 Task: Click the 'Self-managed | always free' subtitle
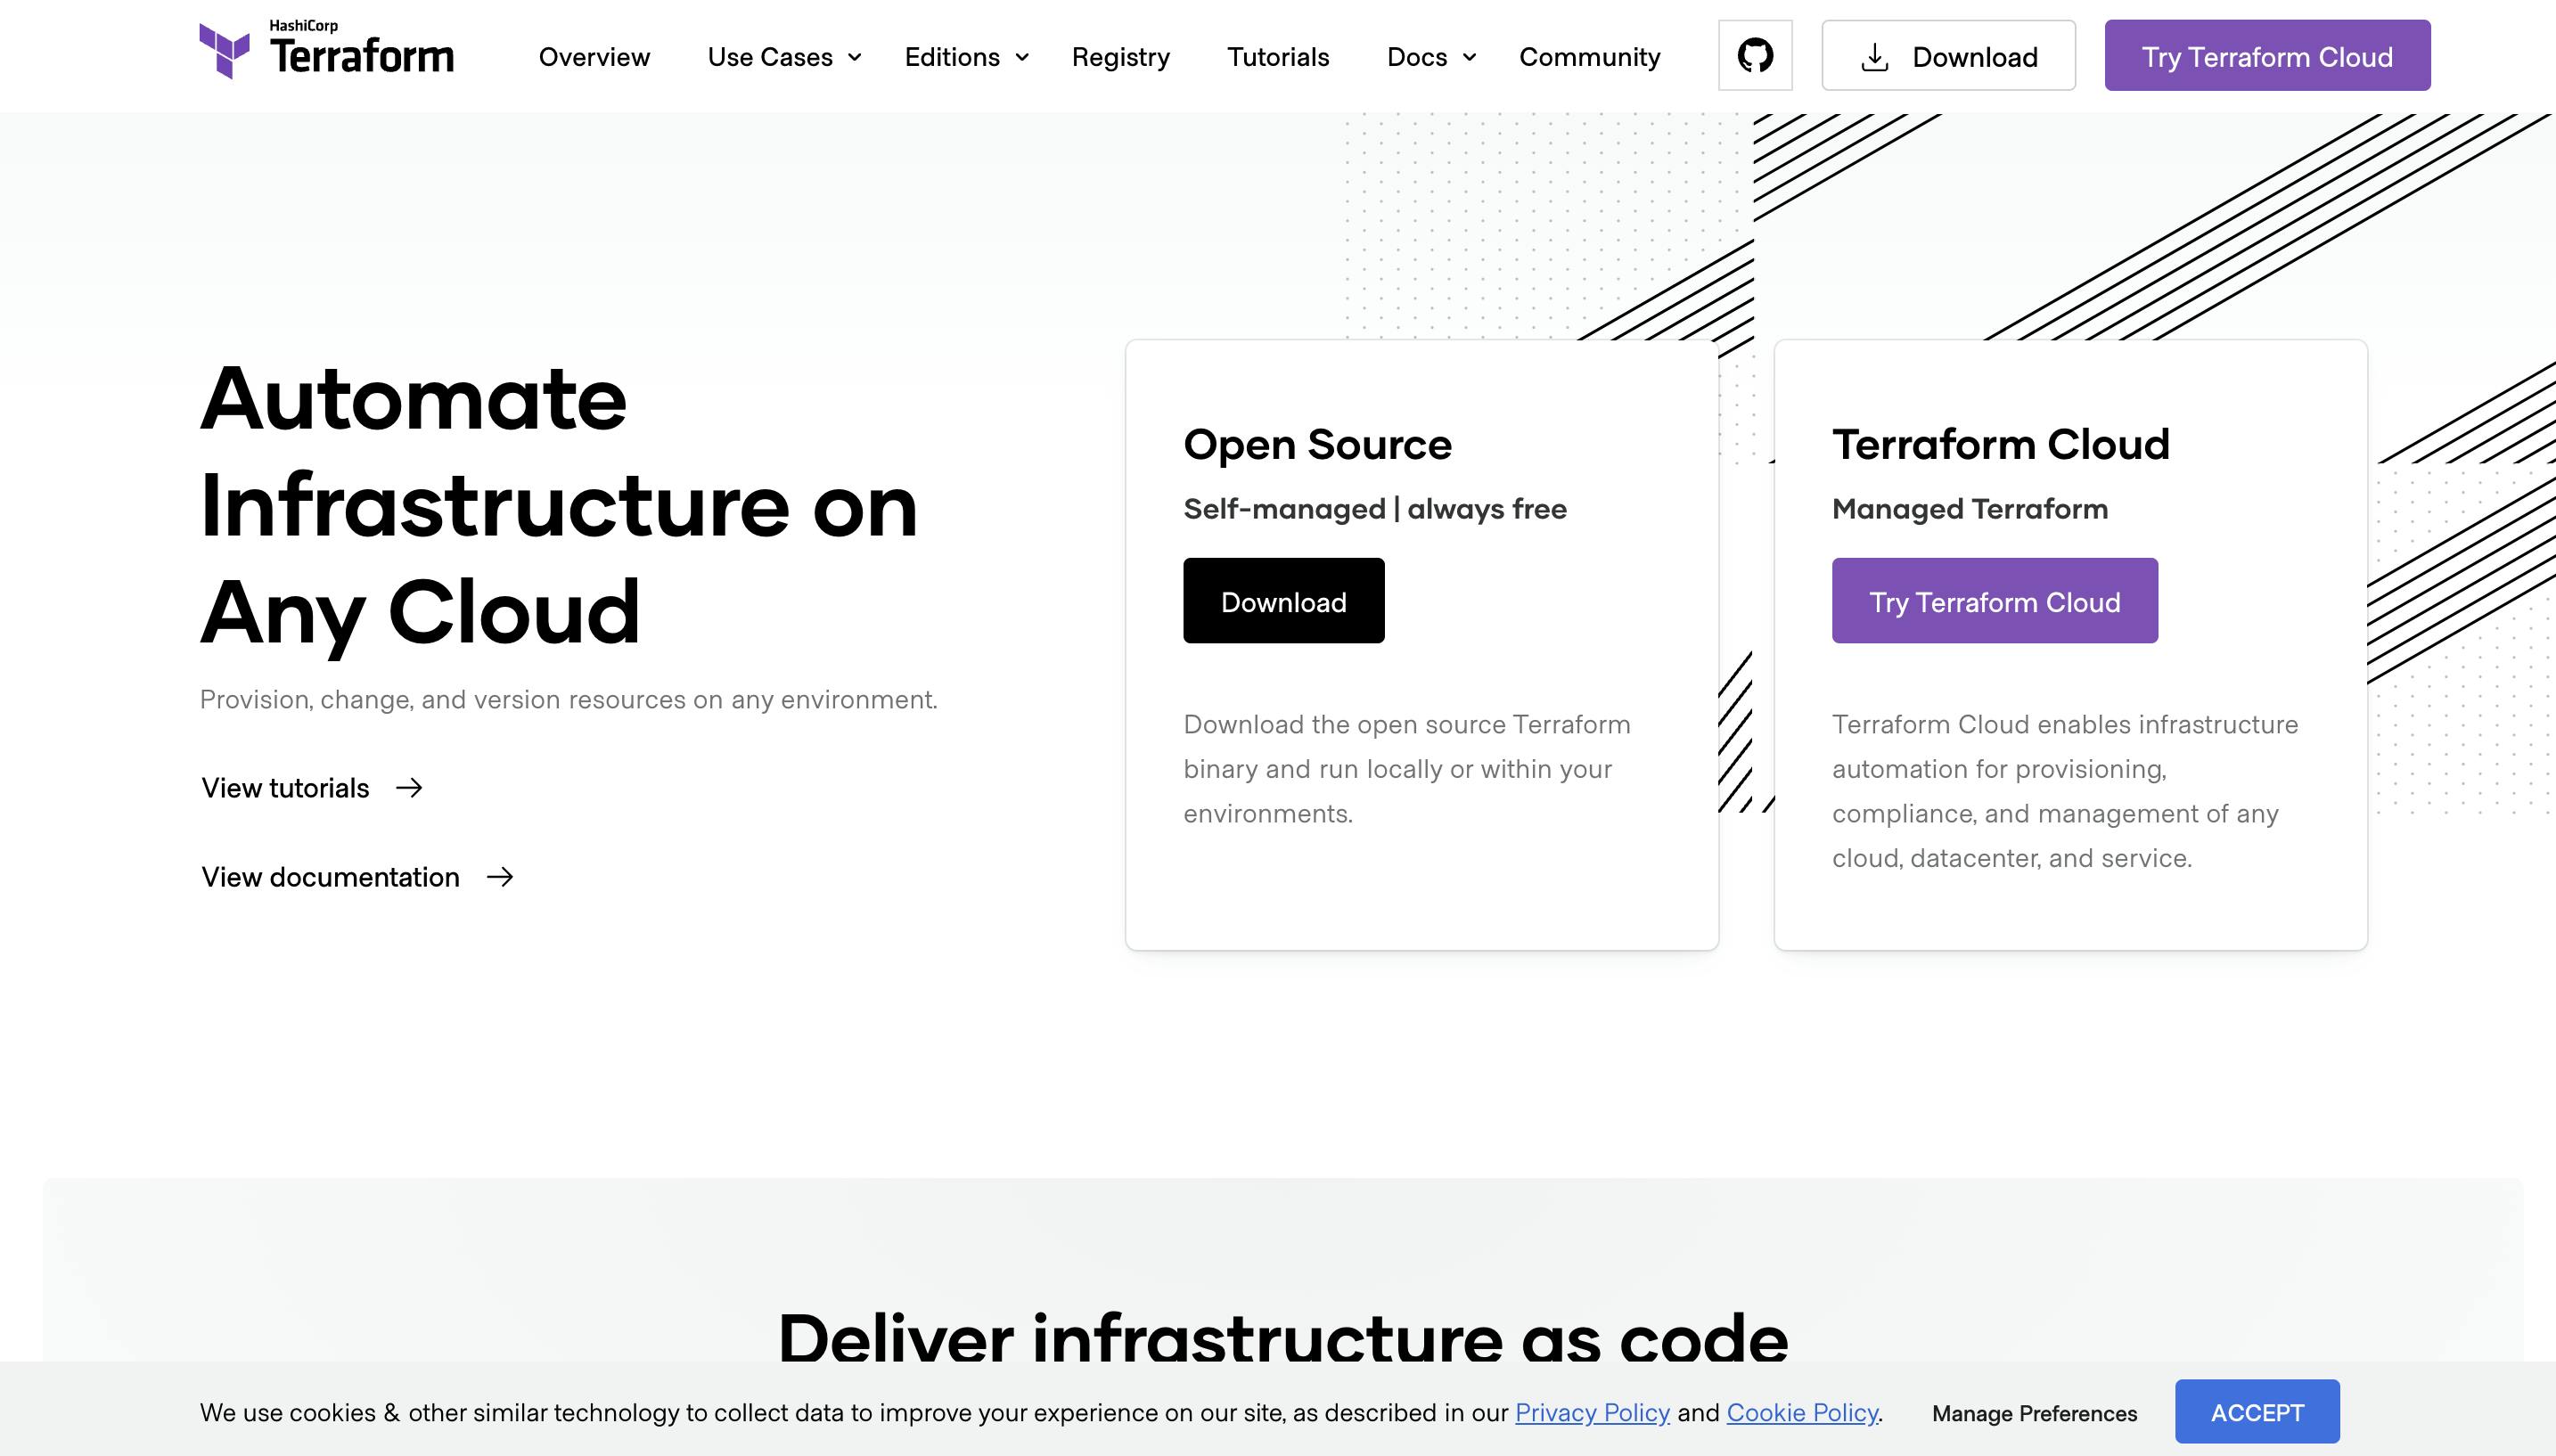tap(1375, 509)
